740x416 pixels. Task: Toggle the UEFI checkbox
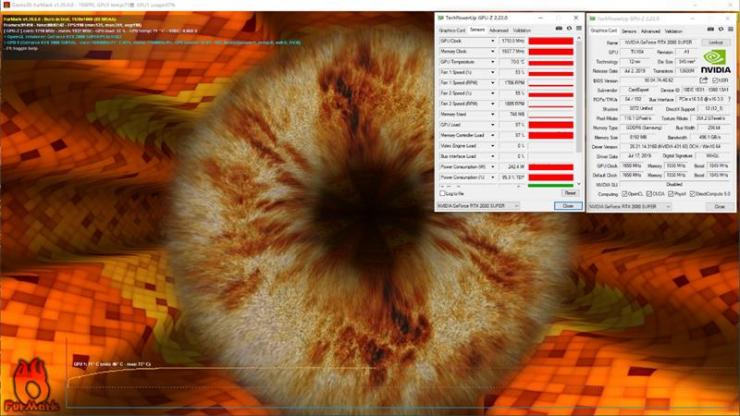(715, 81)
